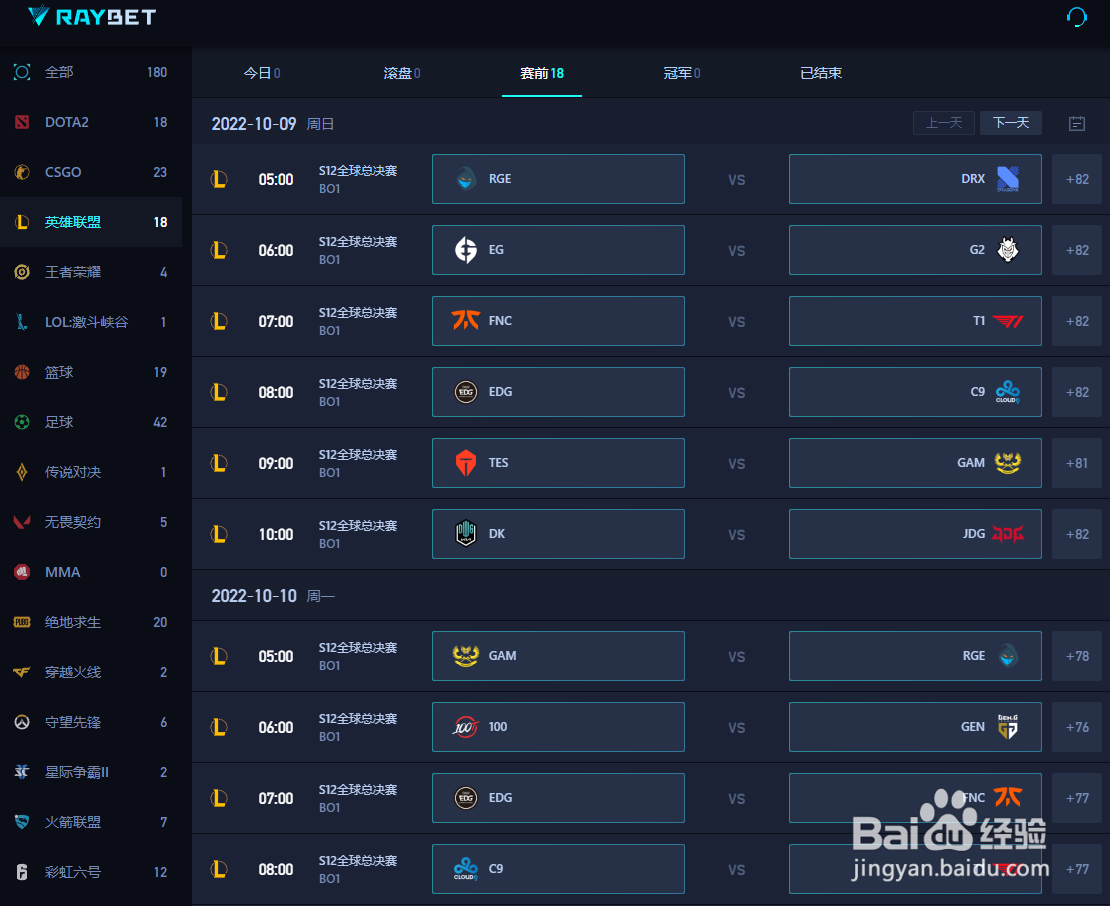Screen dimensions: 1110x906
Task: Click the CSGO icon in sidebar
Action: [x=22, y=172]
